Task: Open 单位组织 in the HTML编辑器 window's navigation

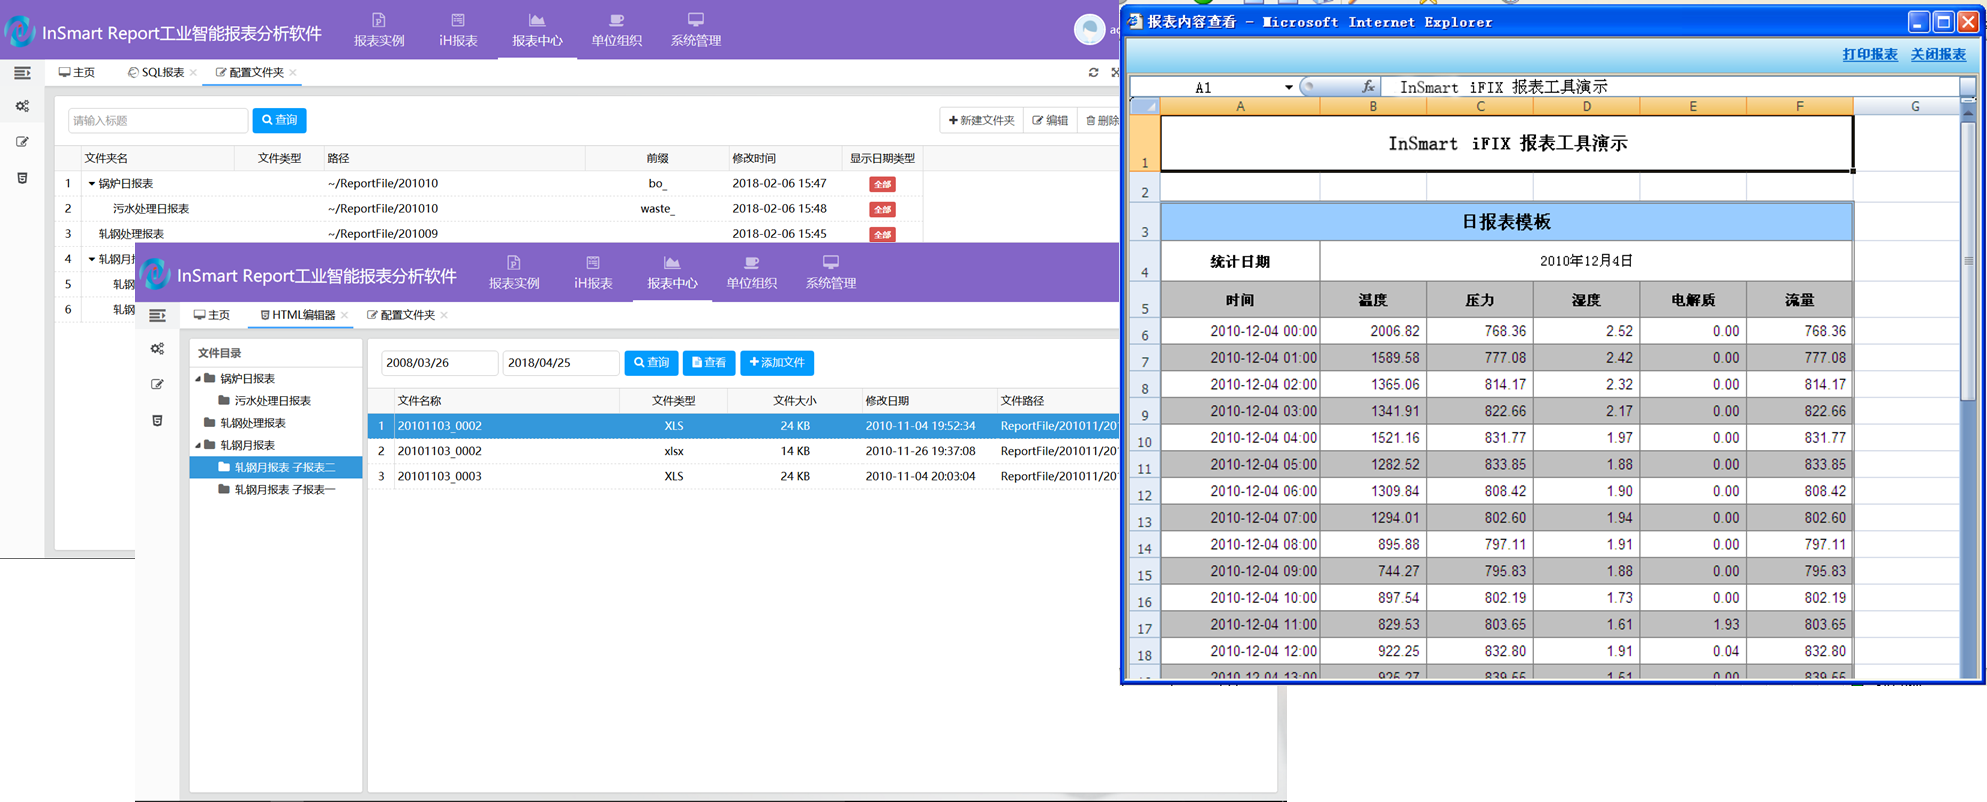Action: (x=751, y=273)
